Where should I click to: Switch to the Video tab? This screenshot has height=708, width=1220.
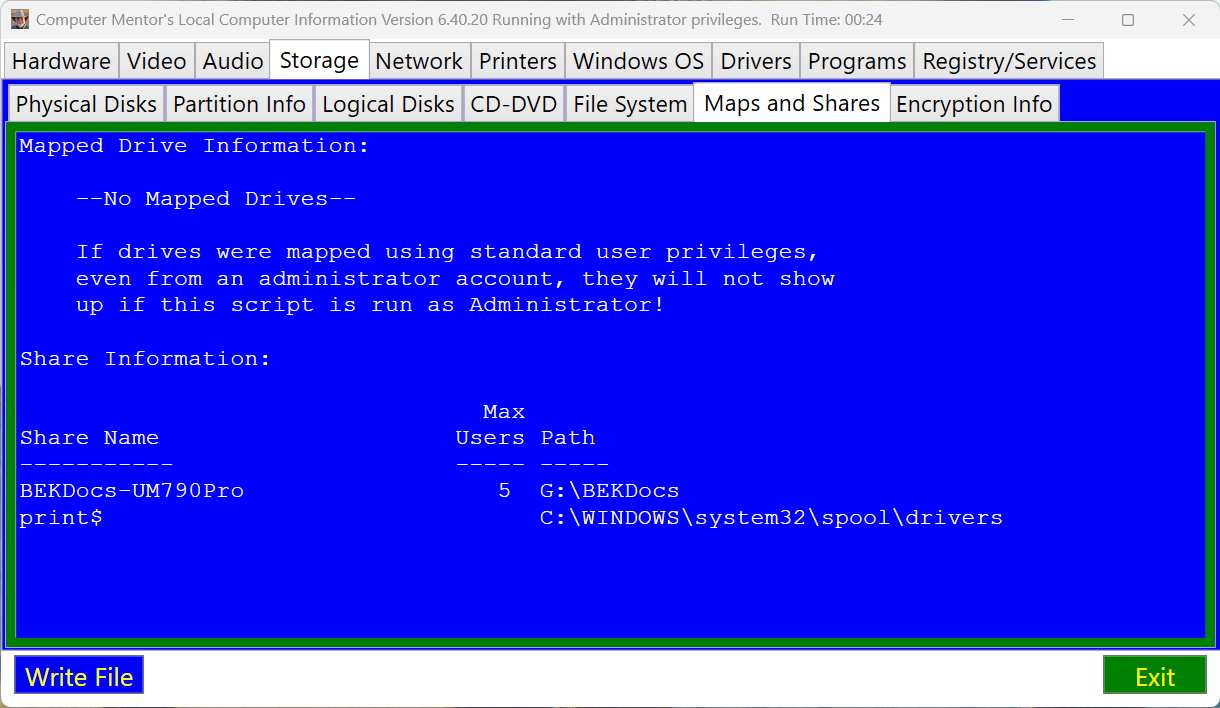click(157, 61)
